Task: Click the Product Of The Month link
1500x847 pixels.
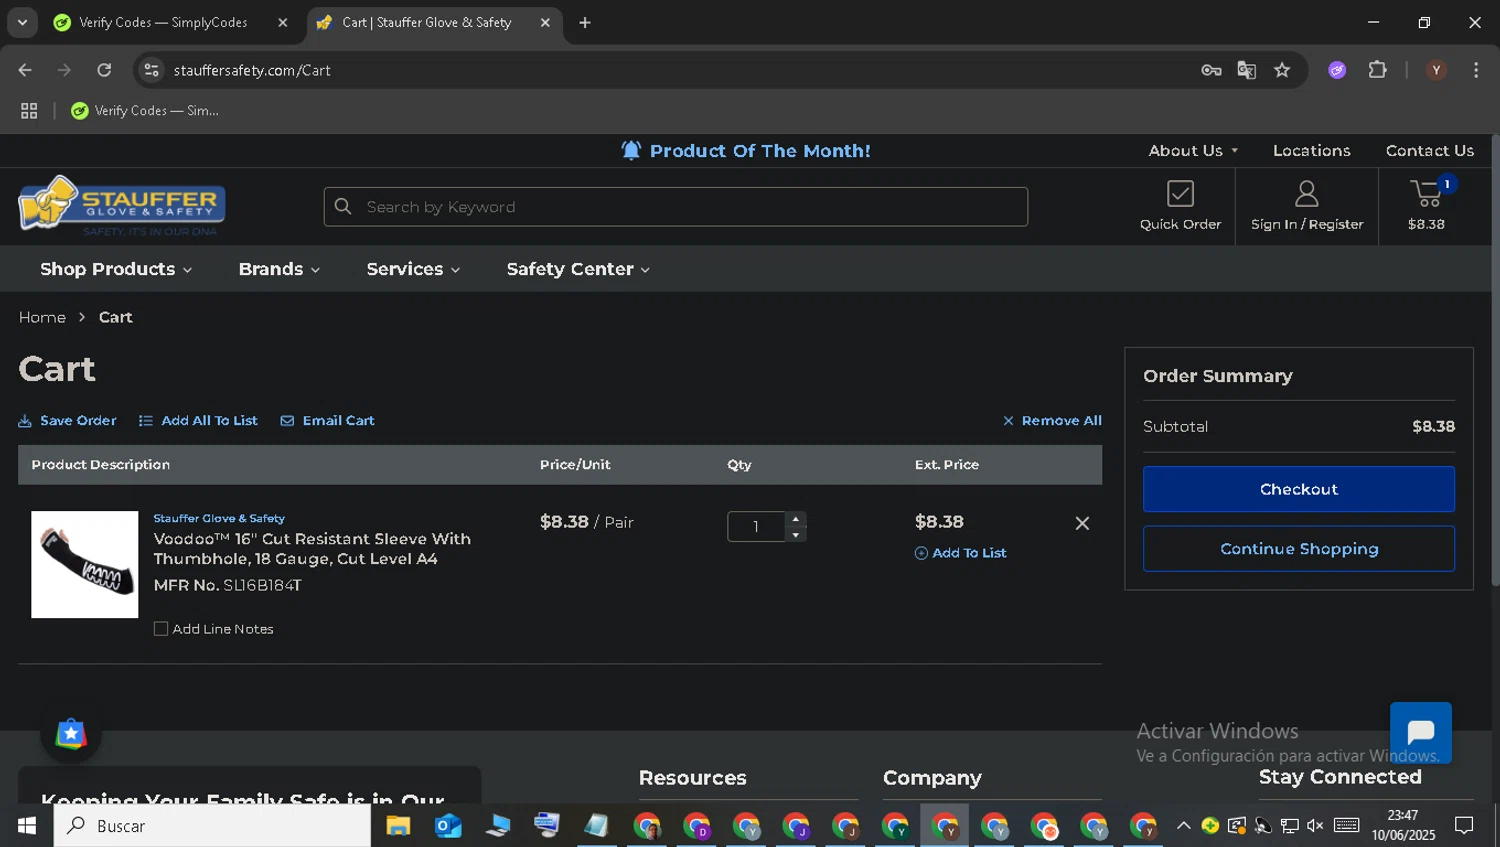Action: coord(760,150)
